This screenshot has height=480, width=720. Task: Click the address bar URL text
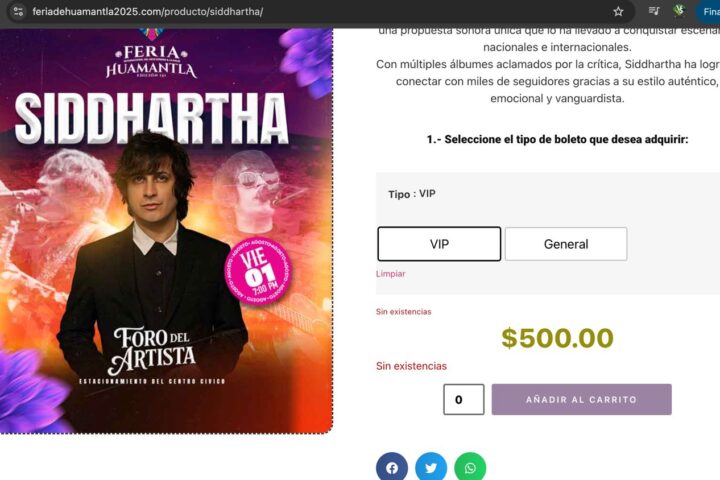tap(147, 11)
